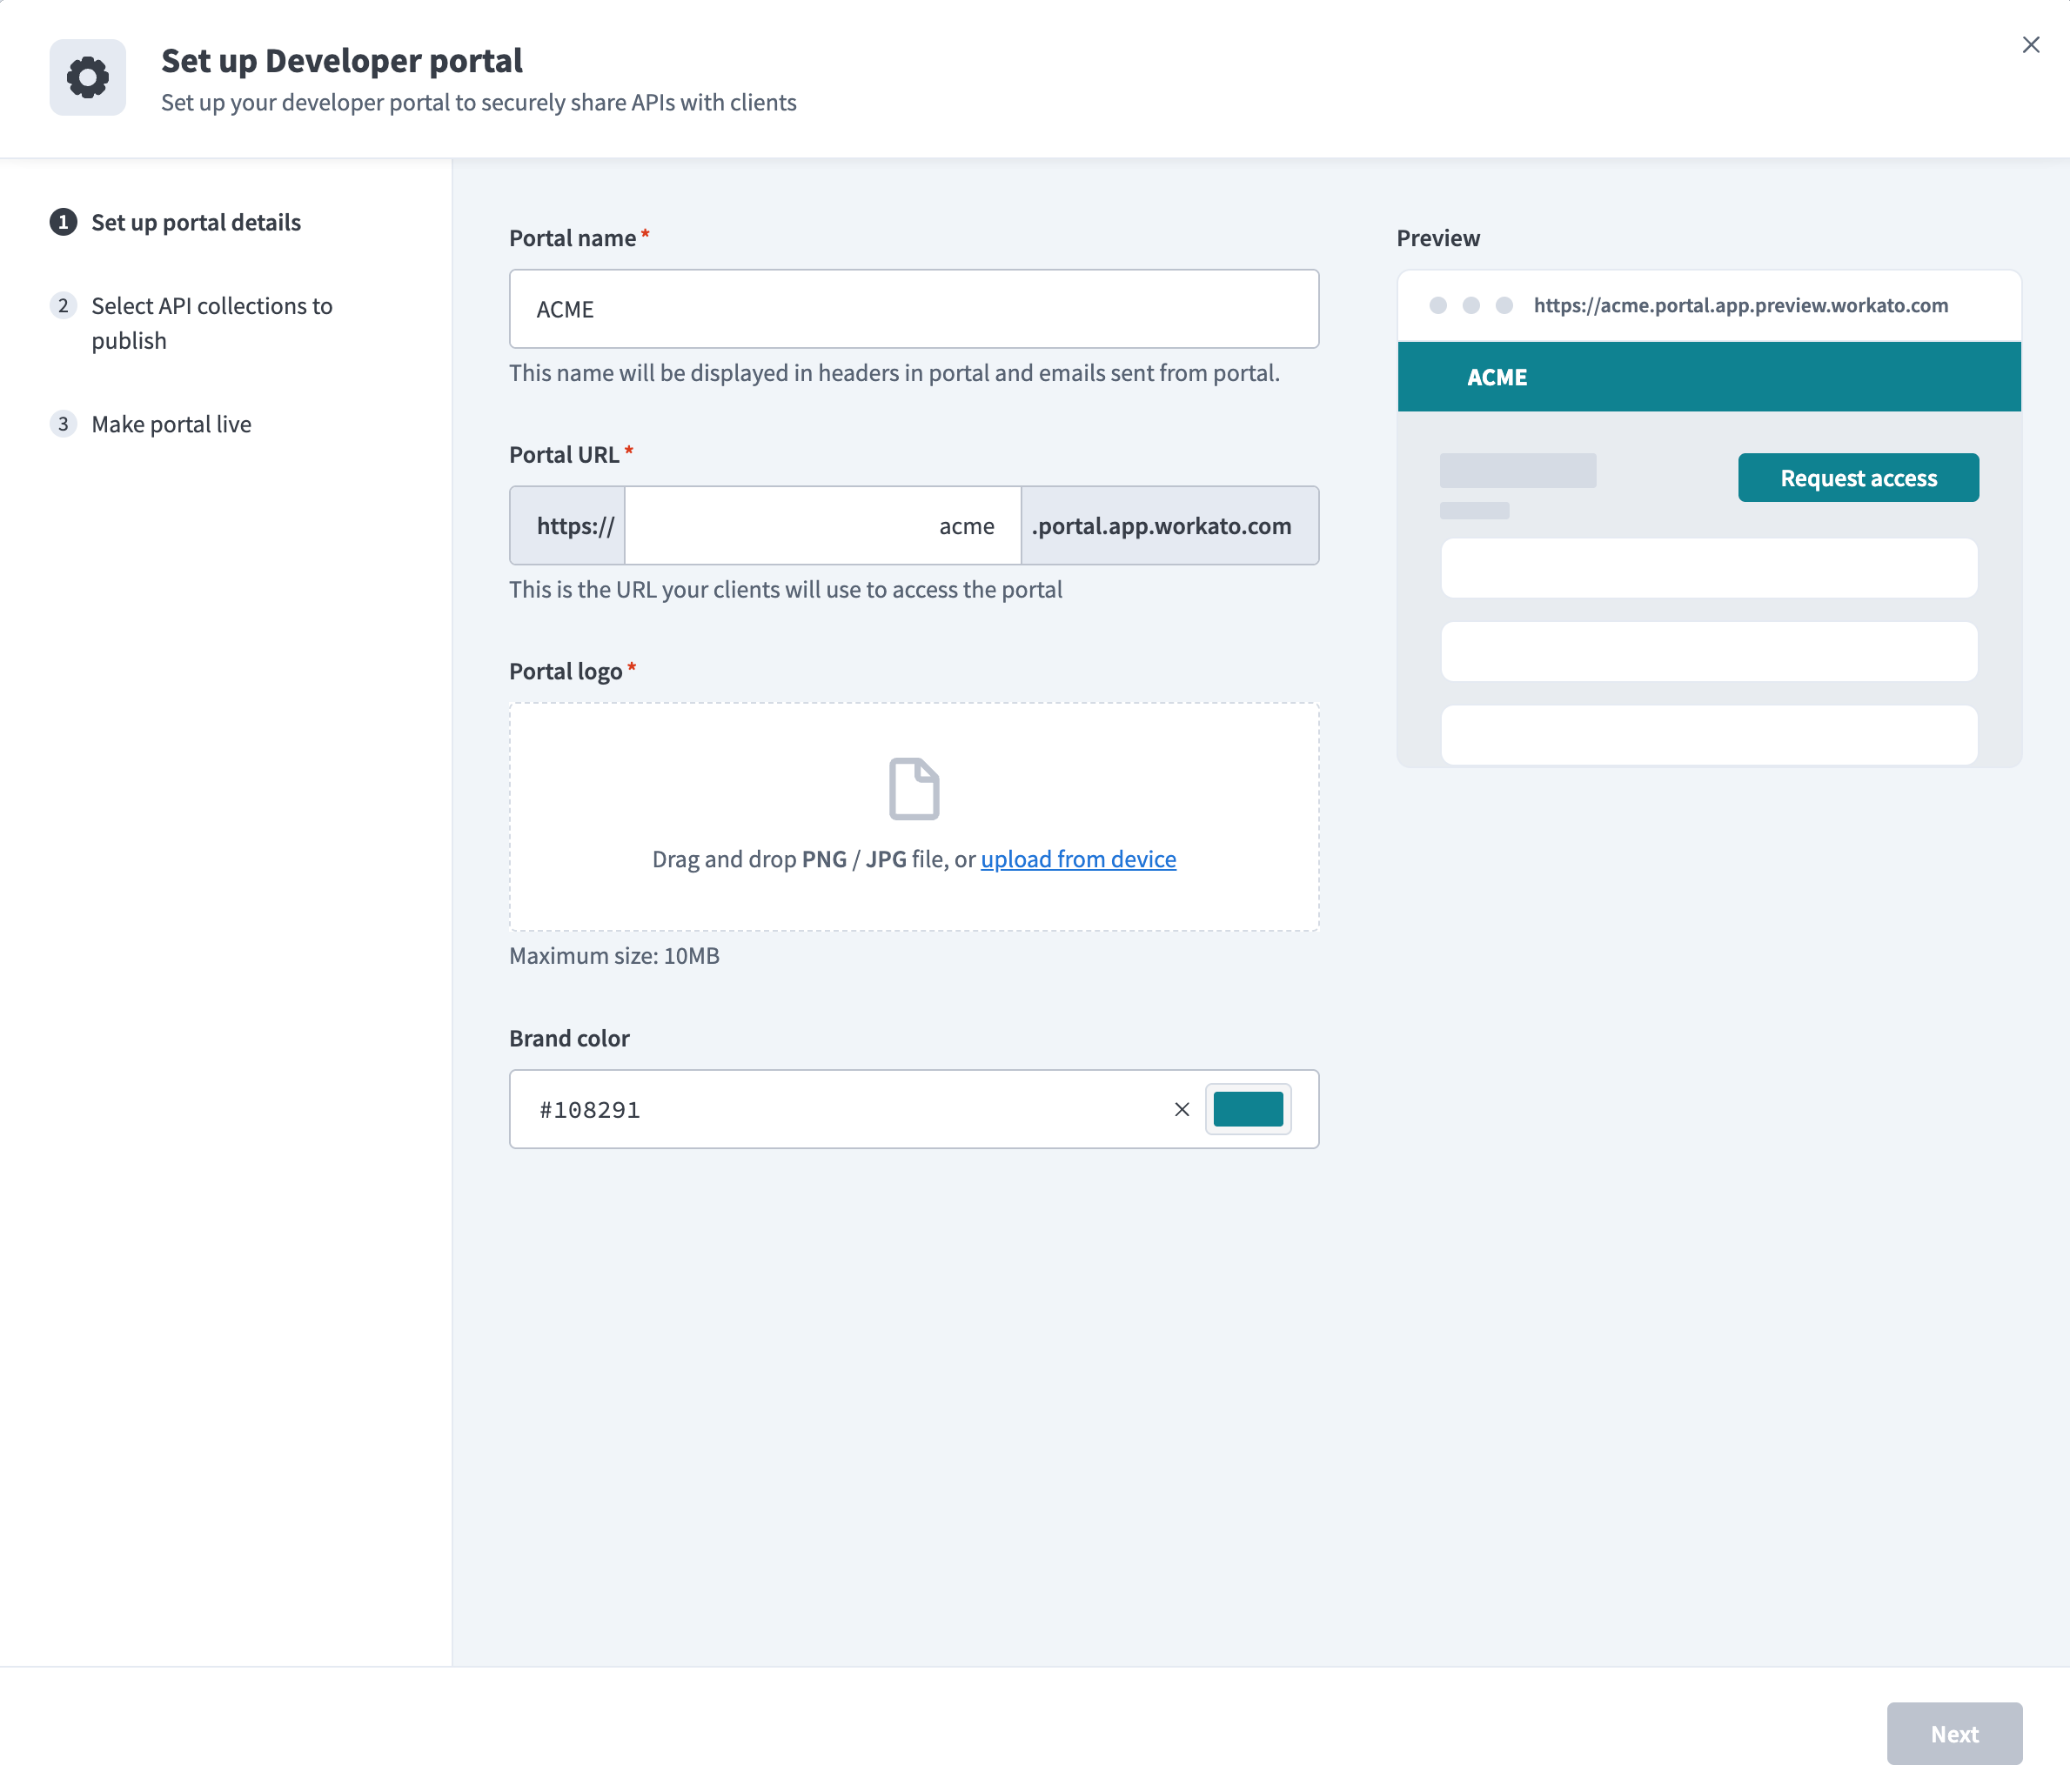
Task: Click the Brand color hex value field
Action: 800,1109
